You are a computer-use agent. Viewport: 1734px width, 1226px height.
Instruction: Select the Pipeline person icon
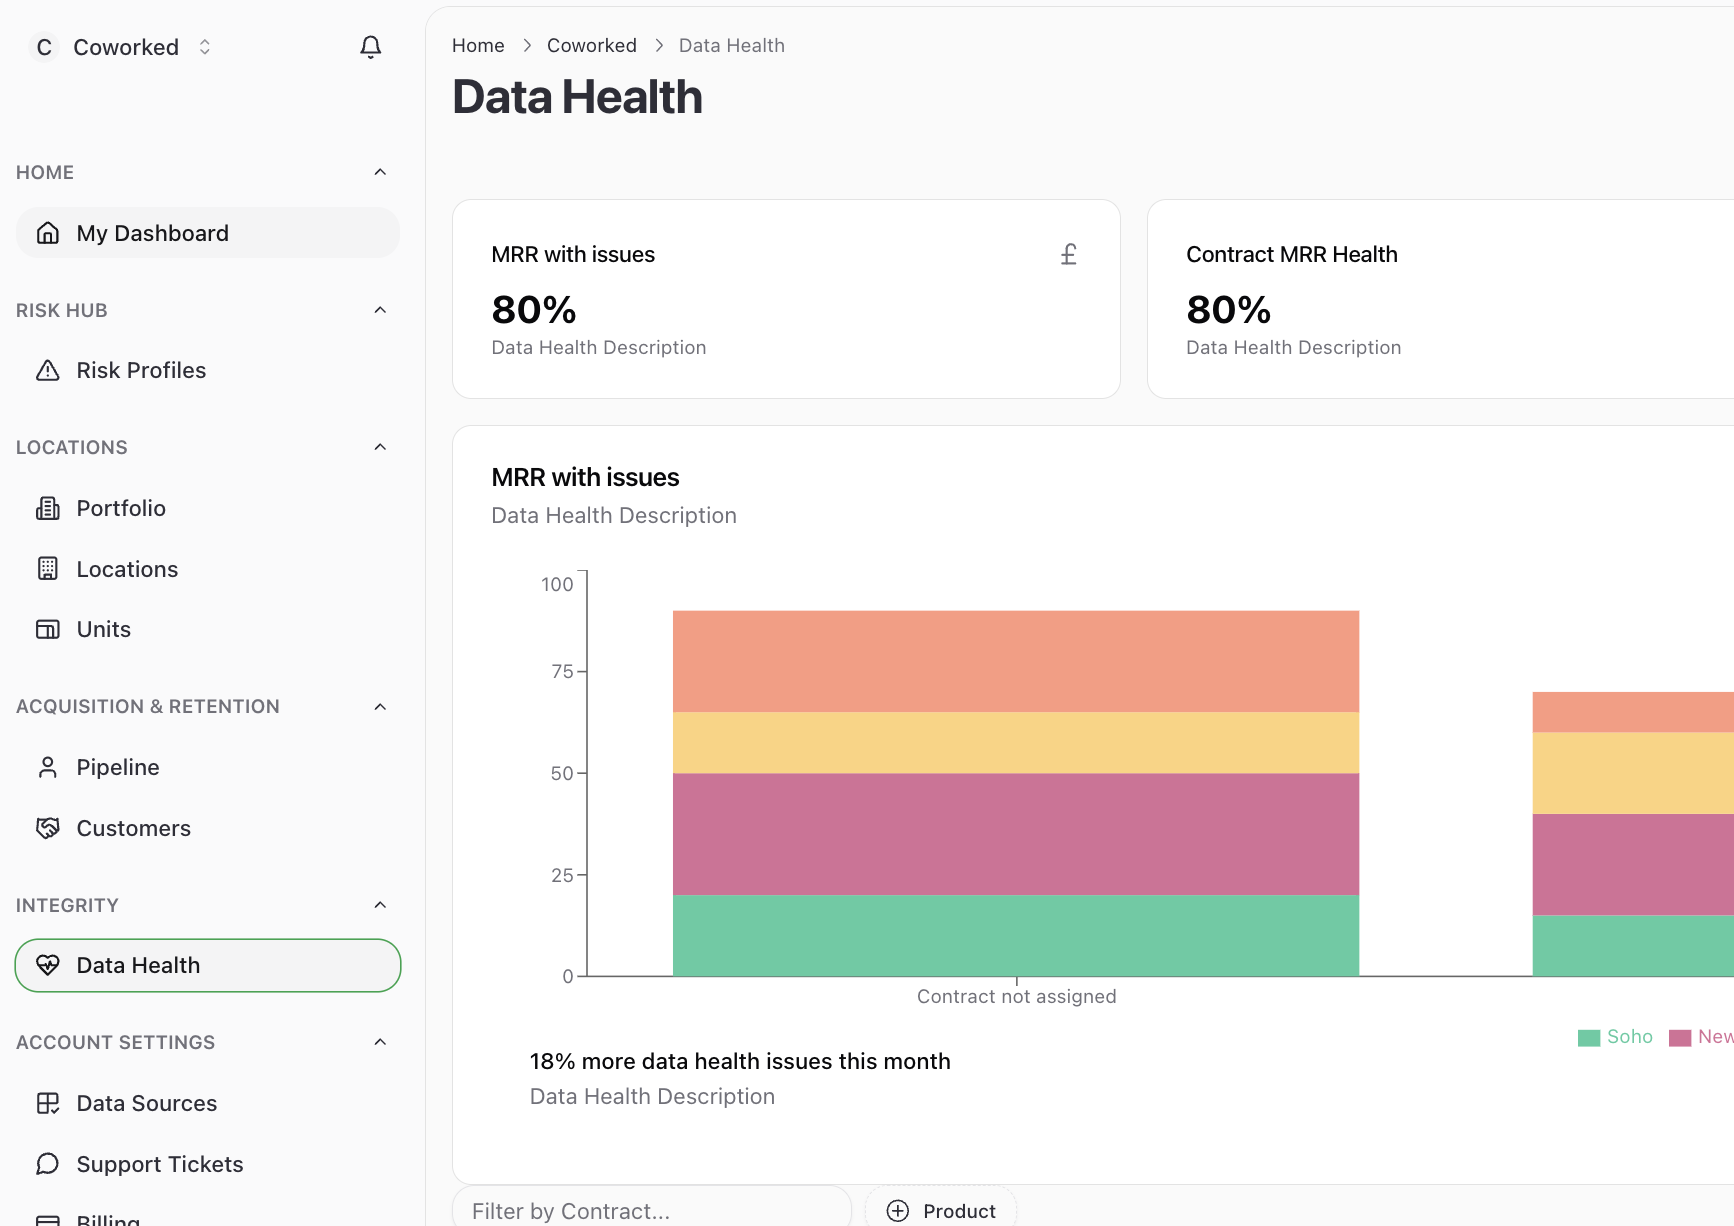47,767
